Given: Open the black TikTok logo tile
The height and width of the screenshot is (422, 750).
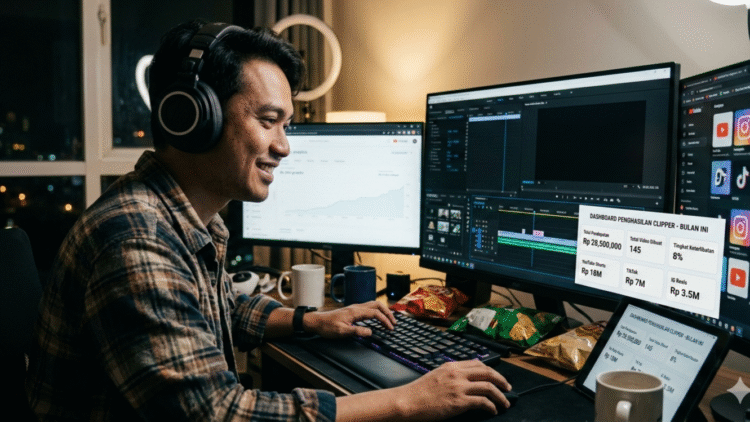Looking at the screenshot, I should 742,178.
